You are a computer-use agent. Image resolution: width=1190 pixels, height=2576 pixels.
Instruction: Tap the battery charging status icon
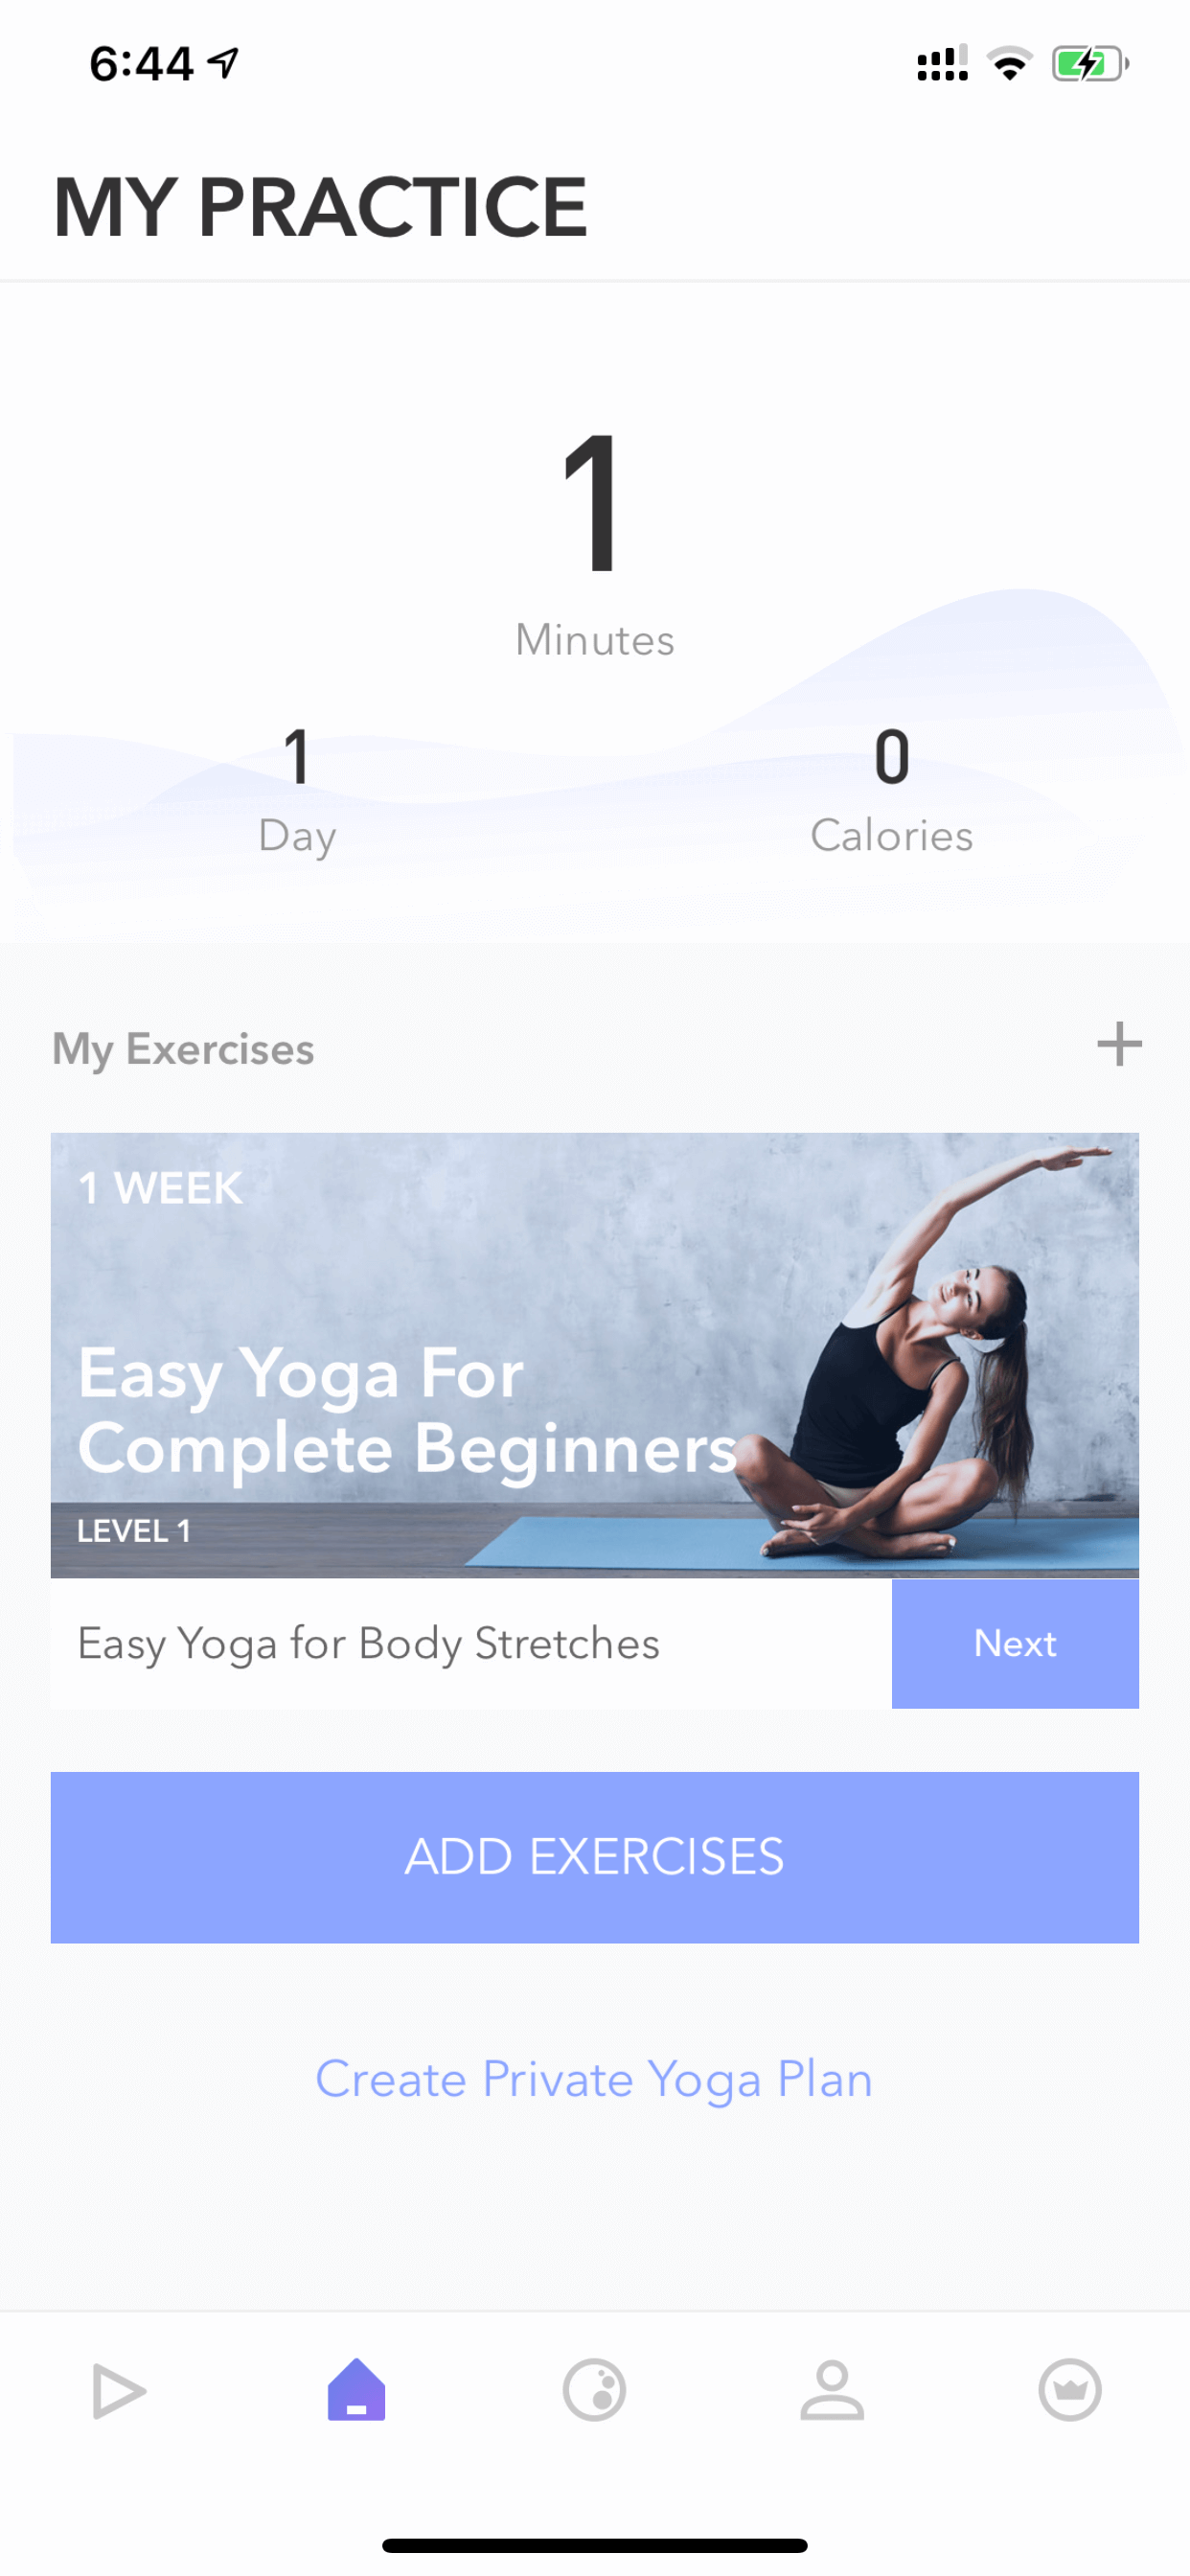(x=1090, y=64)
